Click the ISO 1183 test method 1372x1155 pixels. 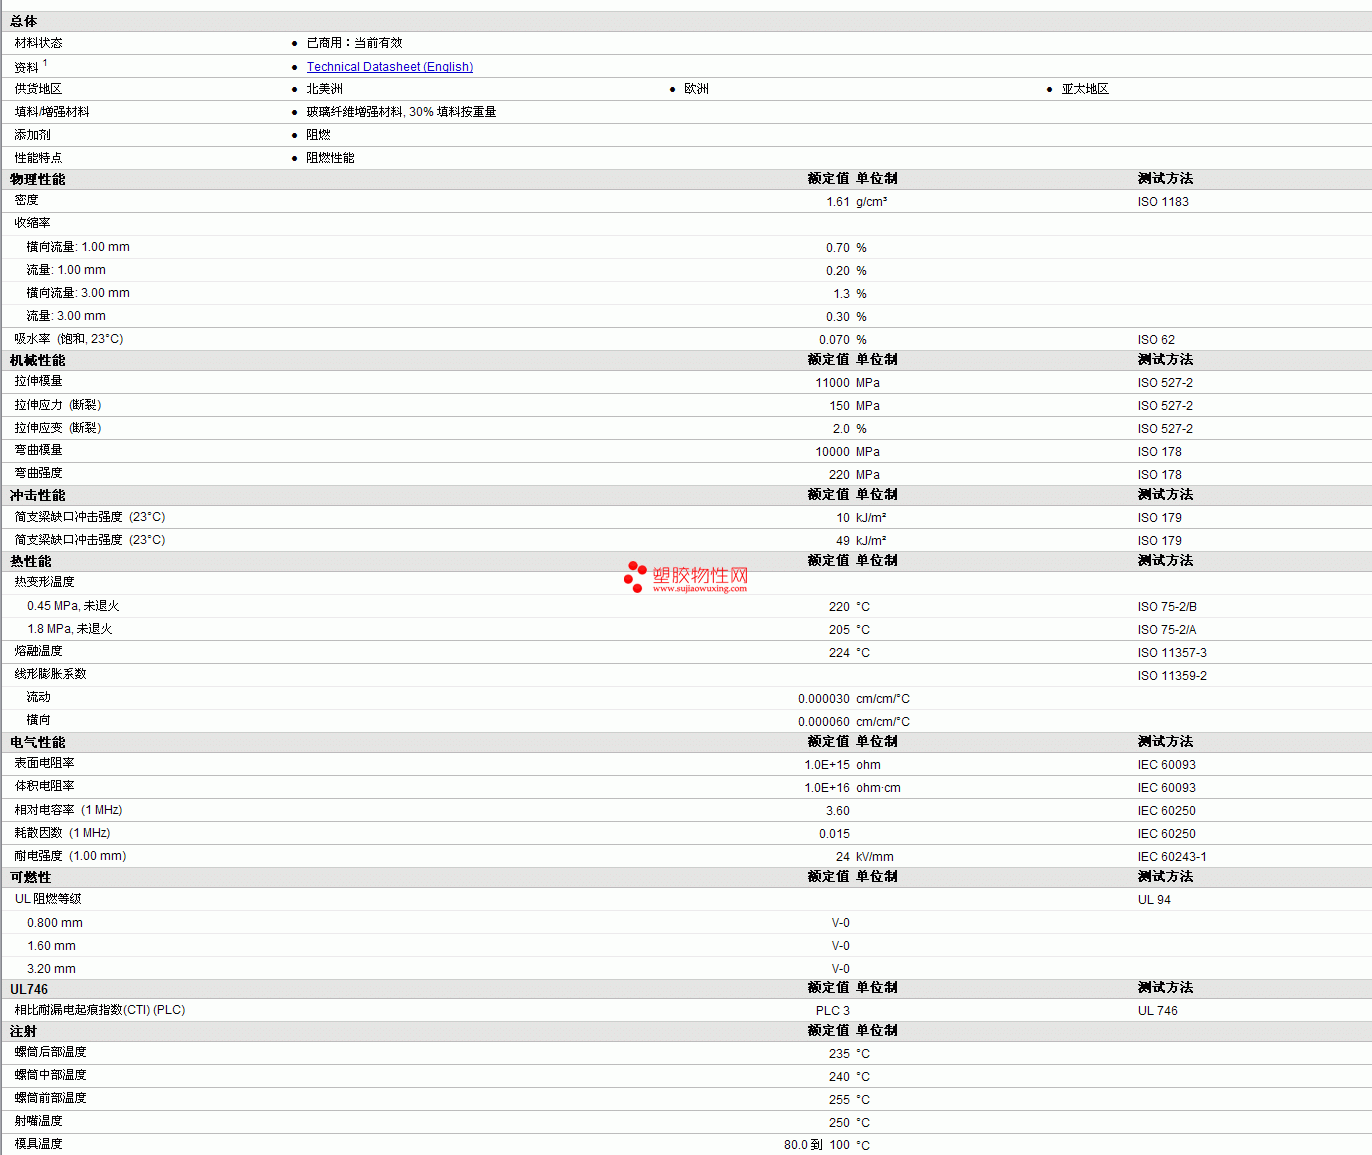(1163, 202)
